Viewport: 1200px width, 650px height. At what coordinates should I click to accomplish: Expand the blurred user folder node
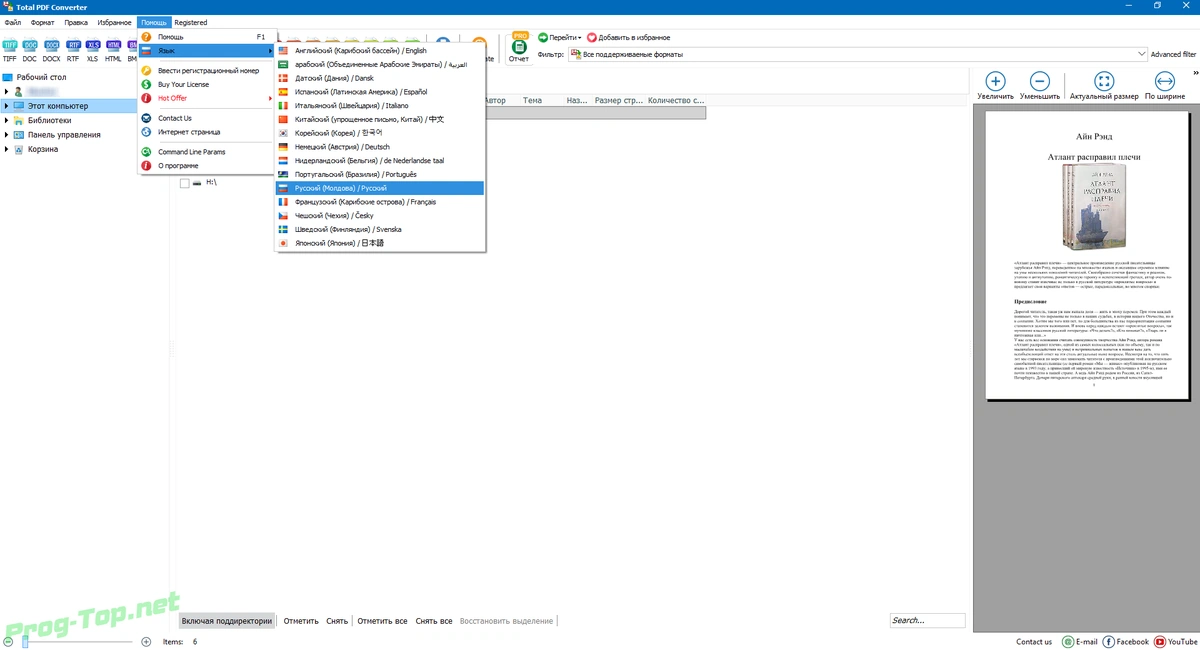(x=6, y=91)
